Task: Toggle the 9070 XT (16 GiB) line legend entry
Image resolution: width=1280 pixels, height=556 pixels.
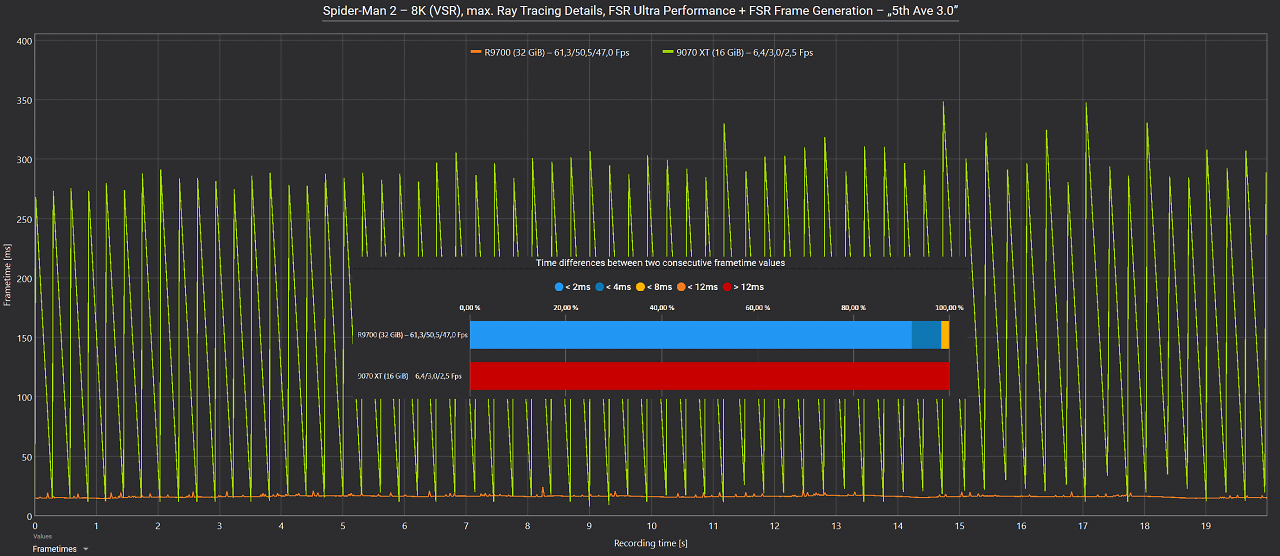Action: point(738,52)
